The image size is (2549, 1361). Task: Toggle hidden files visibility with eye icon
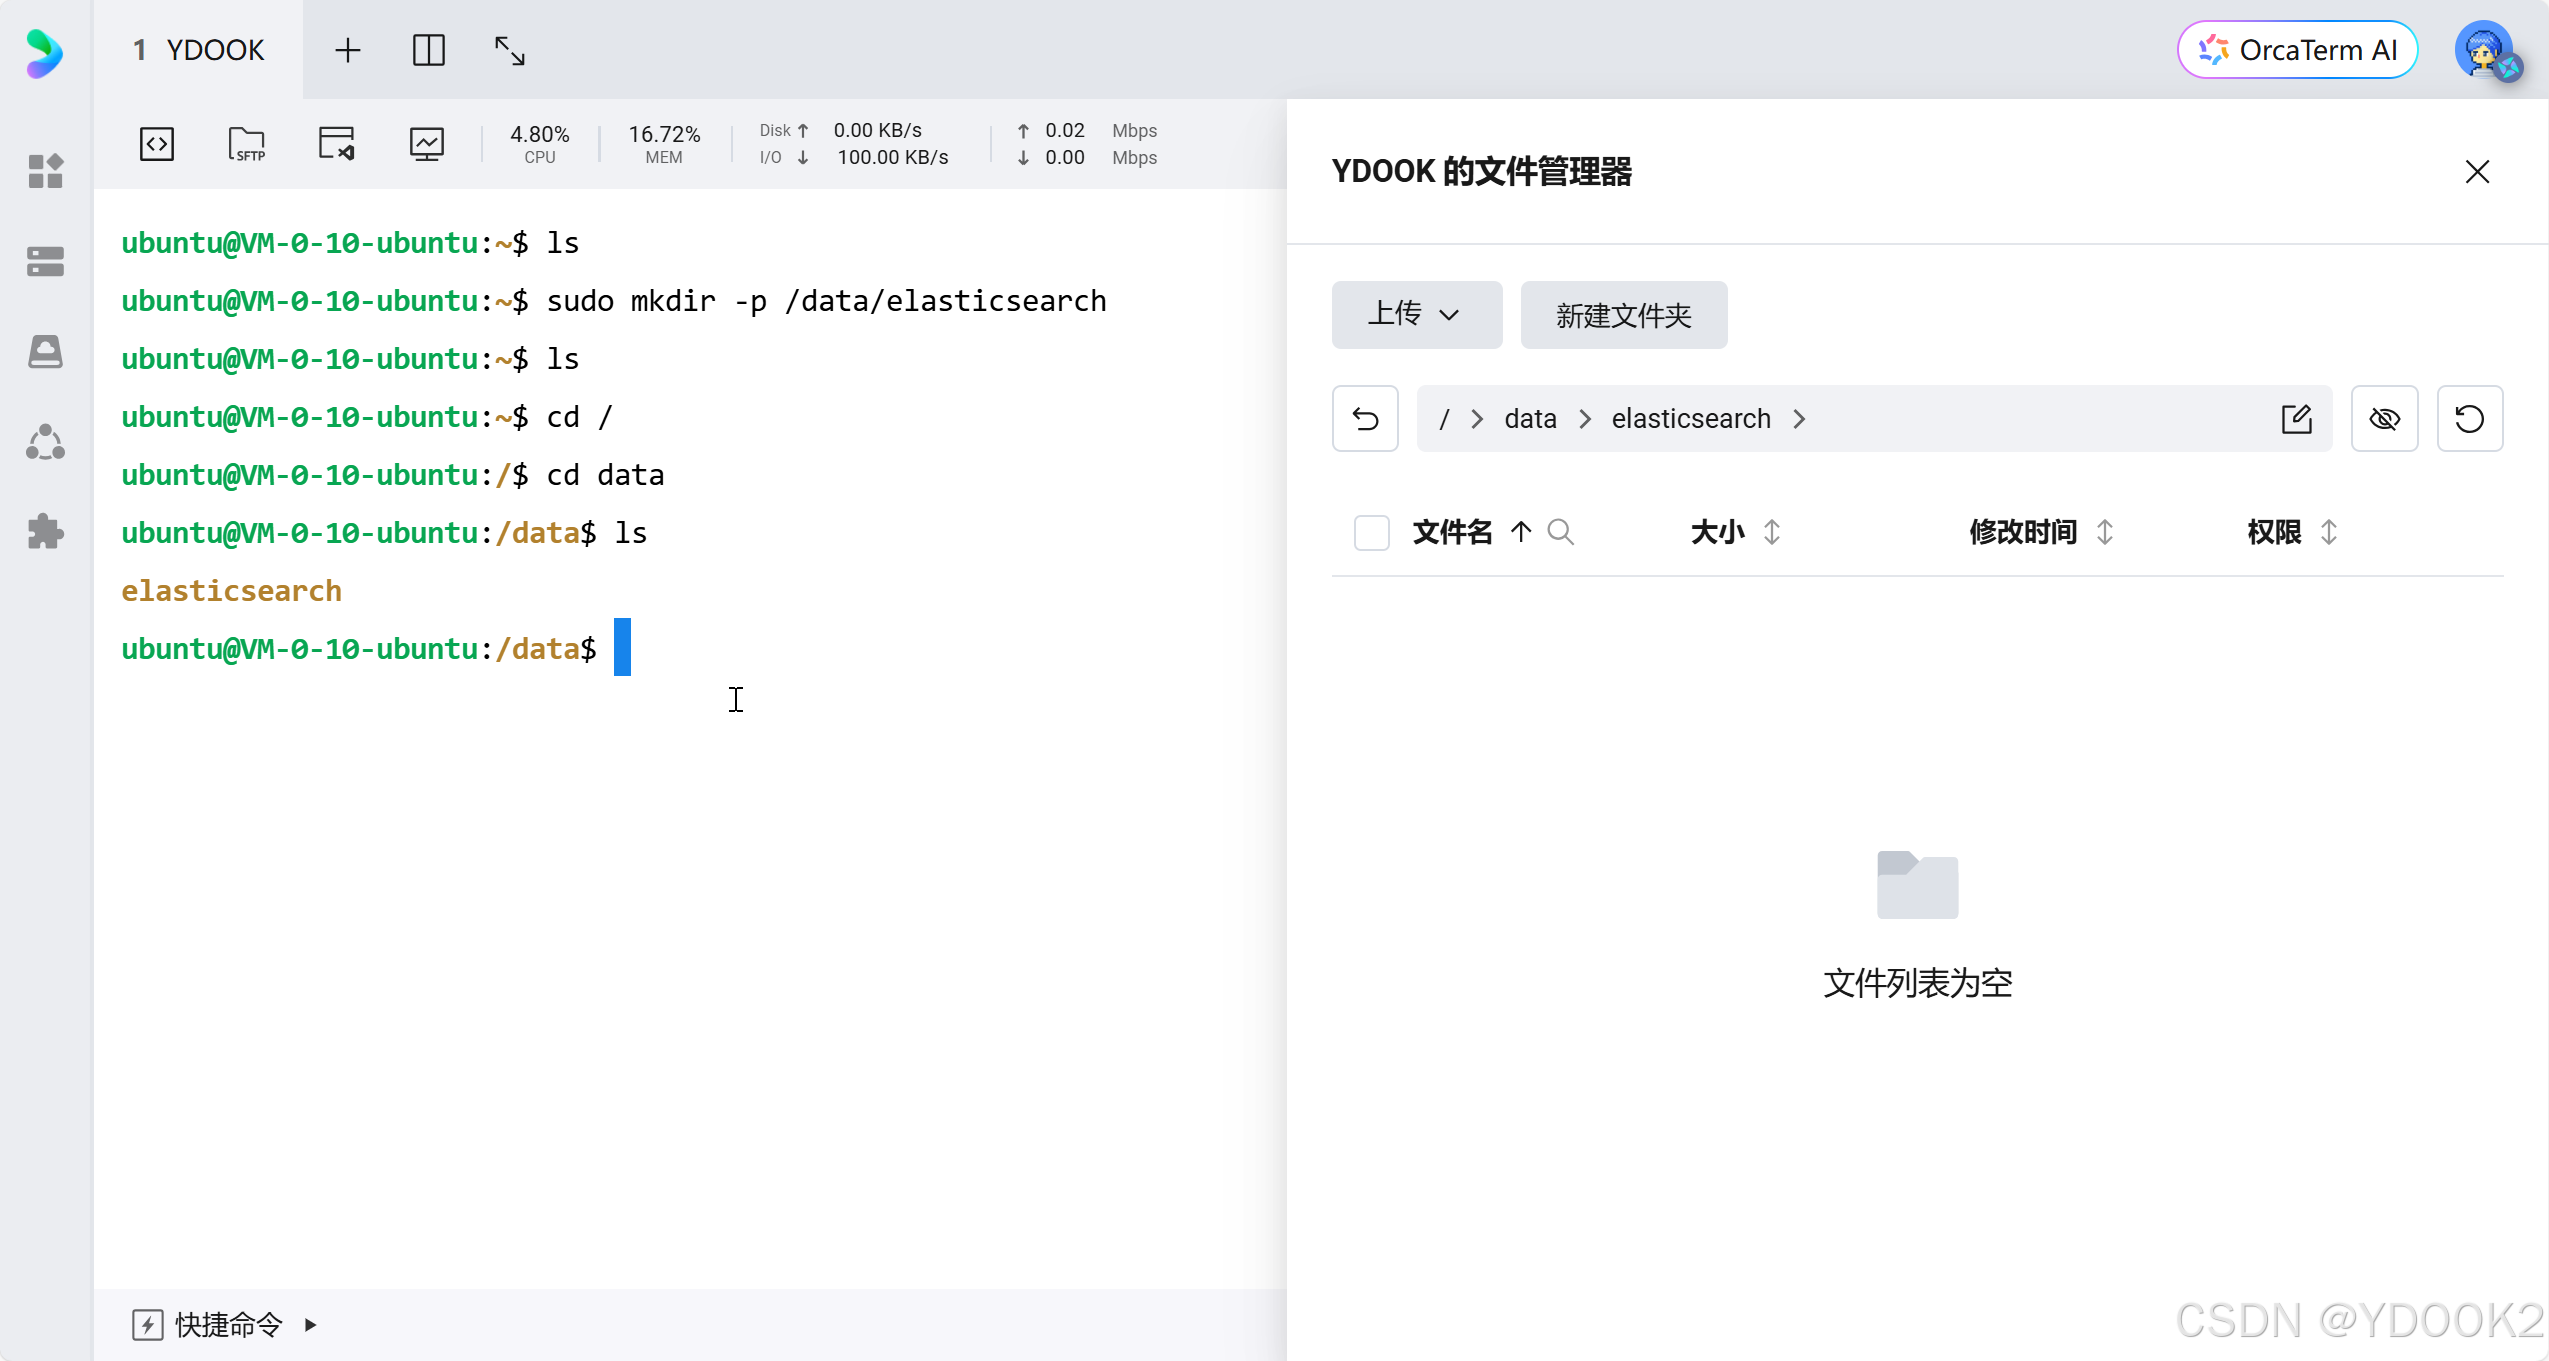[2386, 419]
